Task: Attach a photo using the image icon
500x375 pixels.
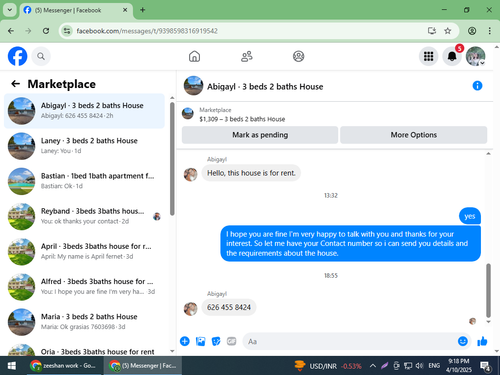Action: coord(200,341)
